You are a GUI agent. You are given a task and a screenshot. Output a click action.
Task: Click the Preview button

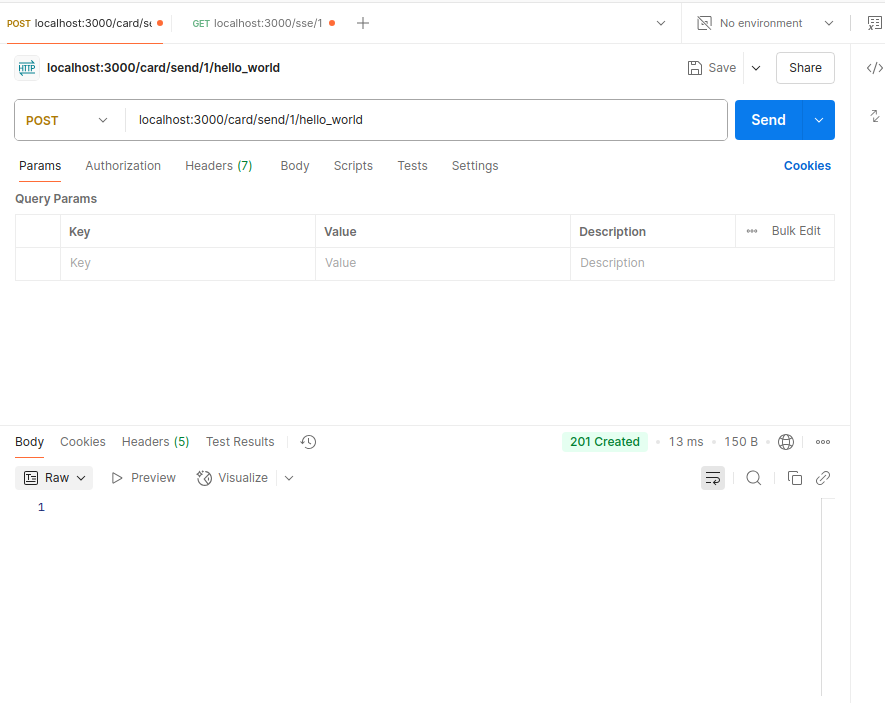click(143, 478)
